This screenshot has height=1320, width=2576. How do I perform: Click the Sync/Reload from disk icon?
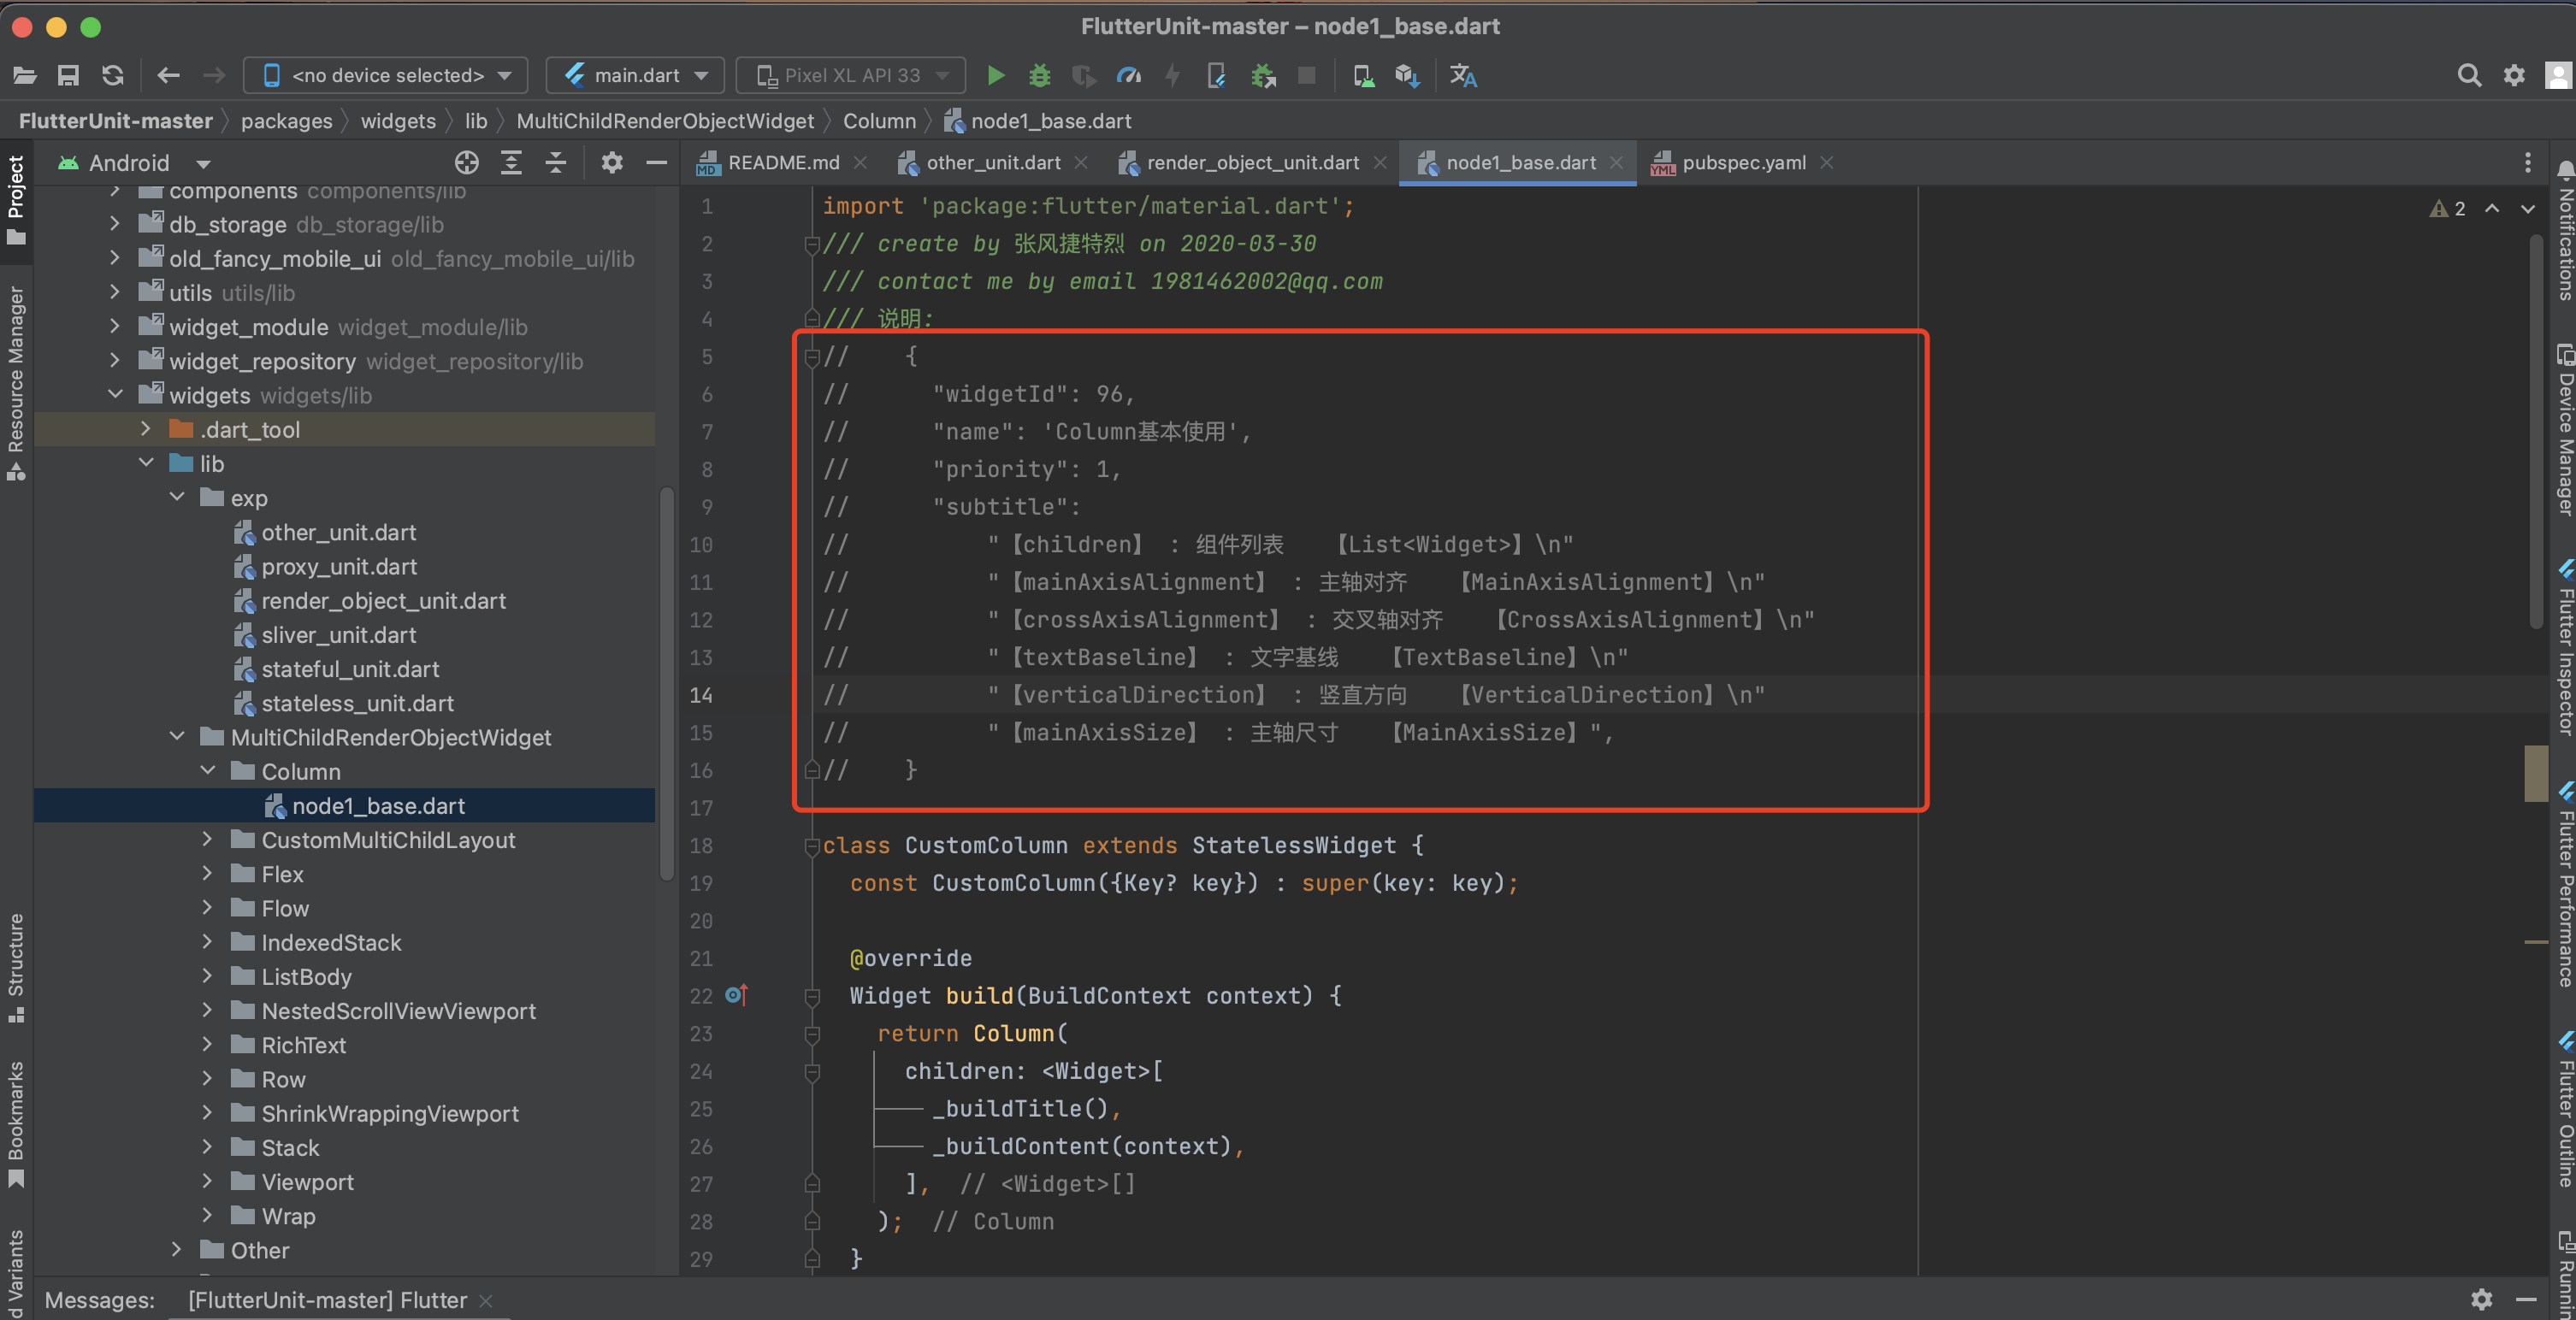click(x=113, y=75)
